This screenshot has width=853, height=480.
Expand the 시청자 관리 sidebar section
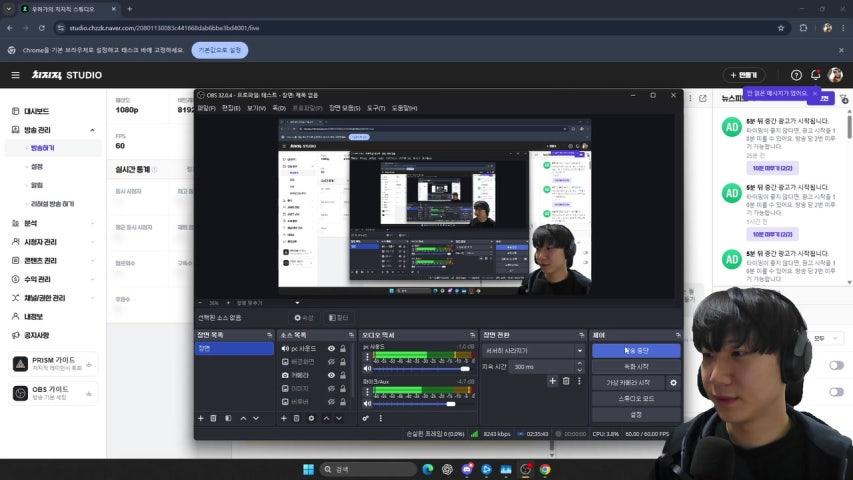click(x=92, y=241)
